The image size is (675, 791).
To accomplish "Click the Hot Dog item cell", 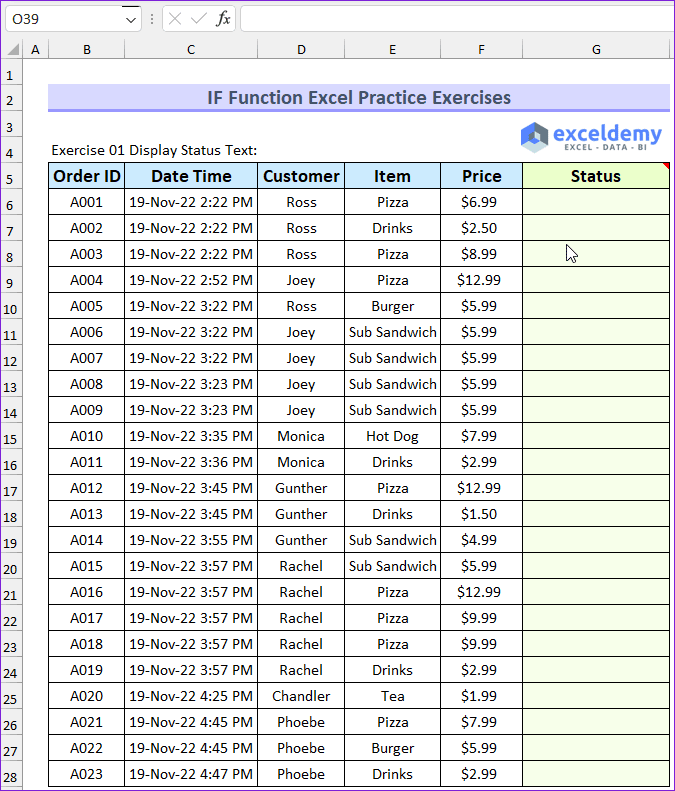I will click(392, 436).
